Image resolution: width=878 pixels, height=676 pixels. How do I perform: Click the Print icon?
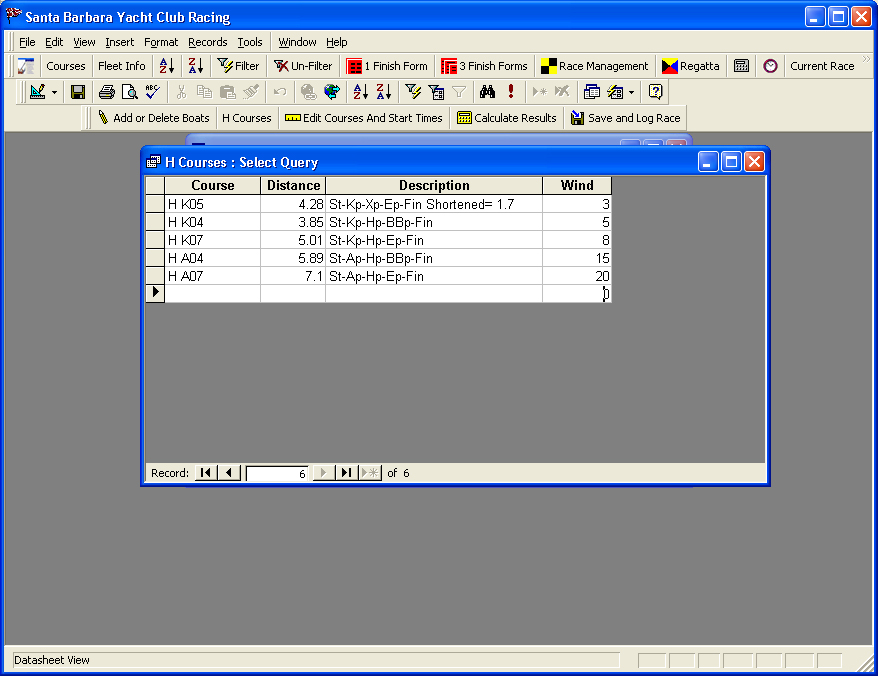coord(106,92)
